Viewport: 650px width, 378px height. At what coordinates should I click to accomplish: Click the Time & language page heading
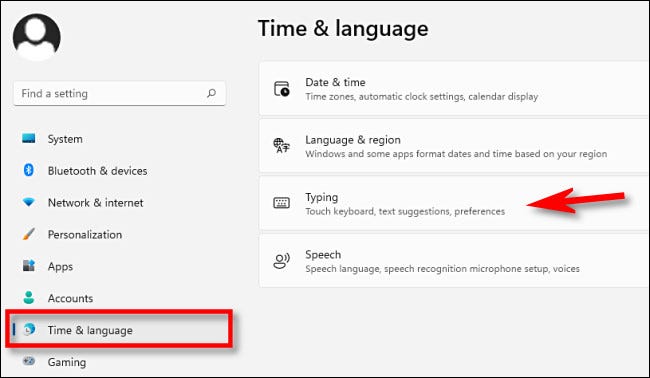tap(343, 29)
